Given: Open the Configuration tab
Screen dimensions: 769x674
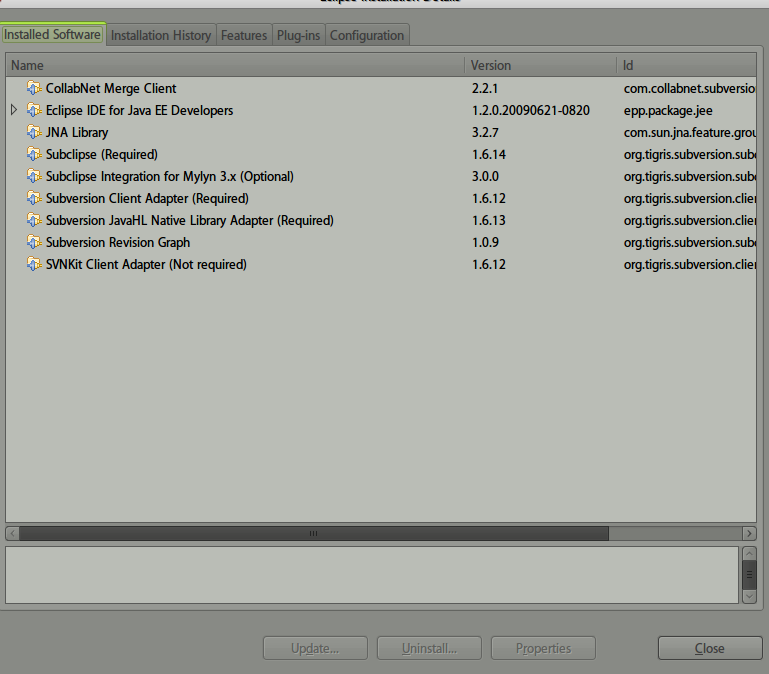Looking at the screenshot, I should [x=367, y=35].
